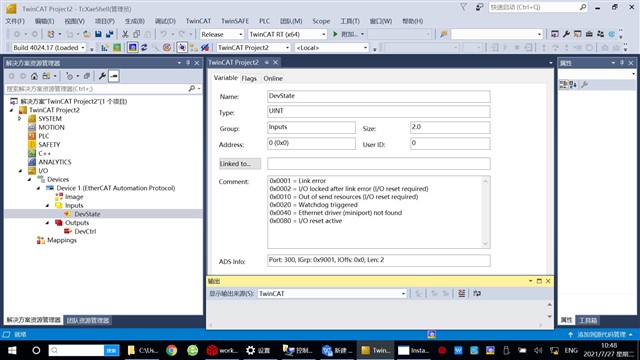Click the Open File folder icon
The image size is (640, 360).
87,34
